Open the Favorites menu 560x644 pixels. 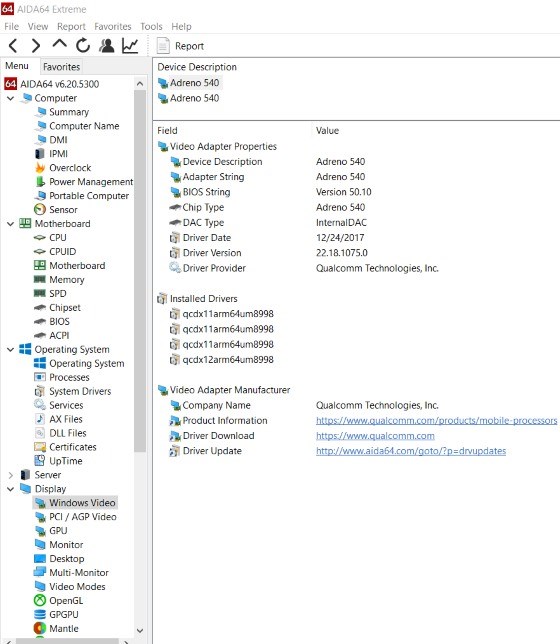(x=113, y=27)
